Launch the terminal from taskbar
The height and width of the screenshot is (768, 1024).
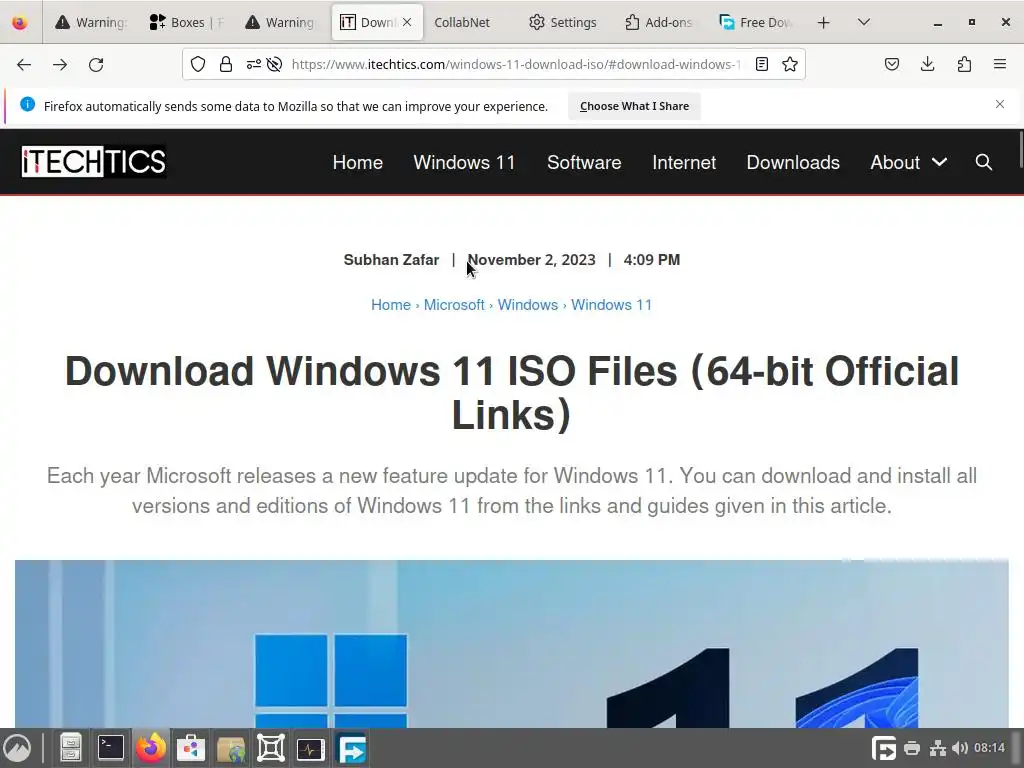click(x=110, y=748)
